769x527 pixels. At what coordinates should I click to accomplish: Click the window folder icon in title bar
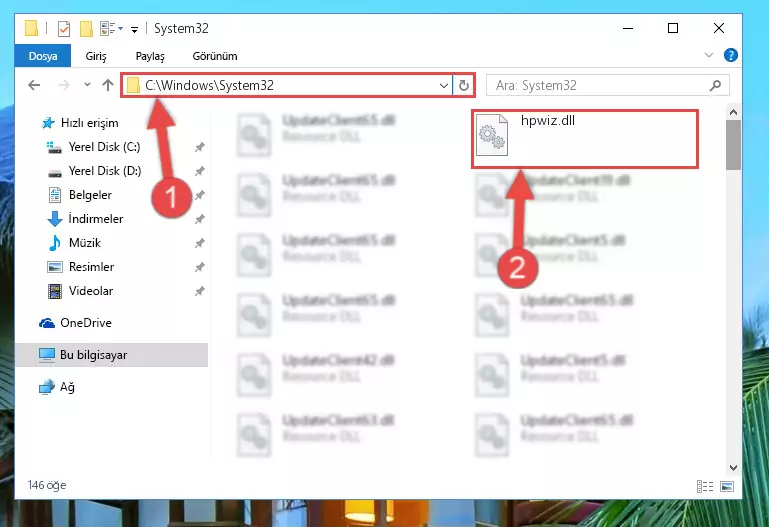(31, 28)
